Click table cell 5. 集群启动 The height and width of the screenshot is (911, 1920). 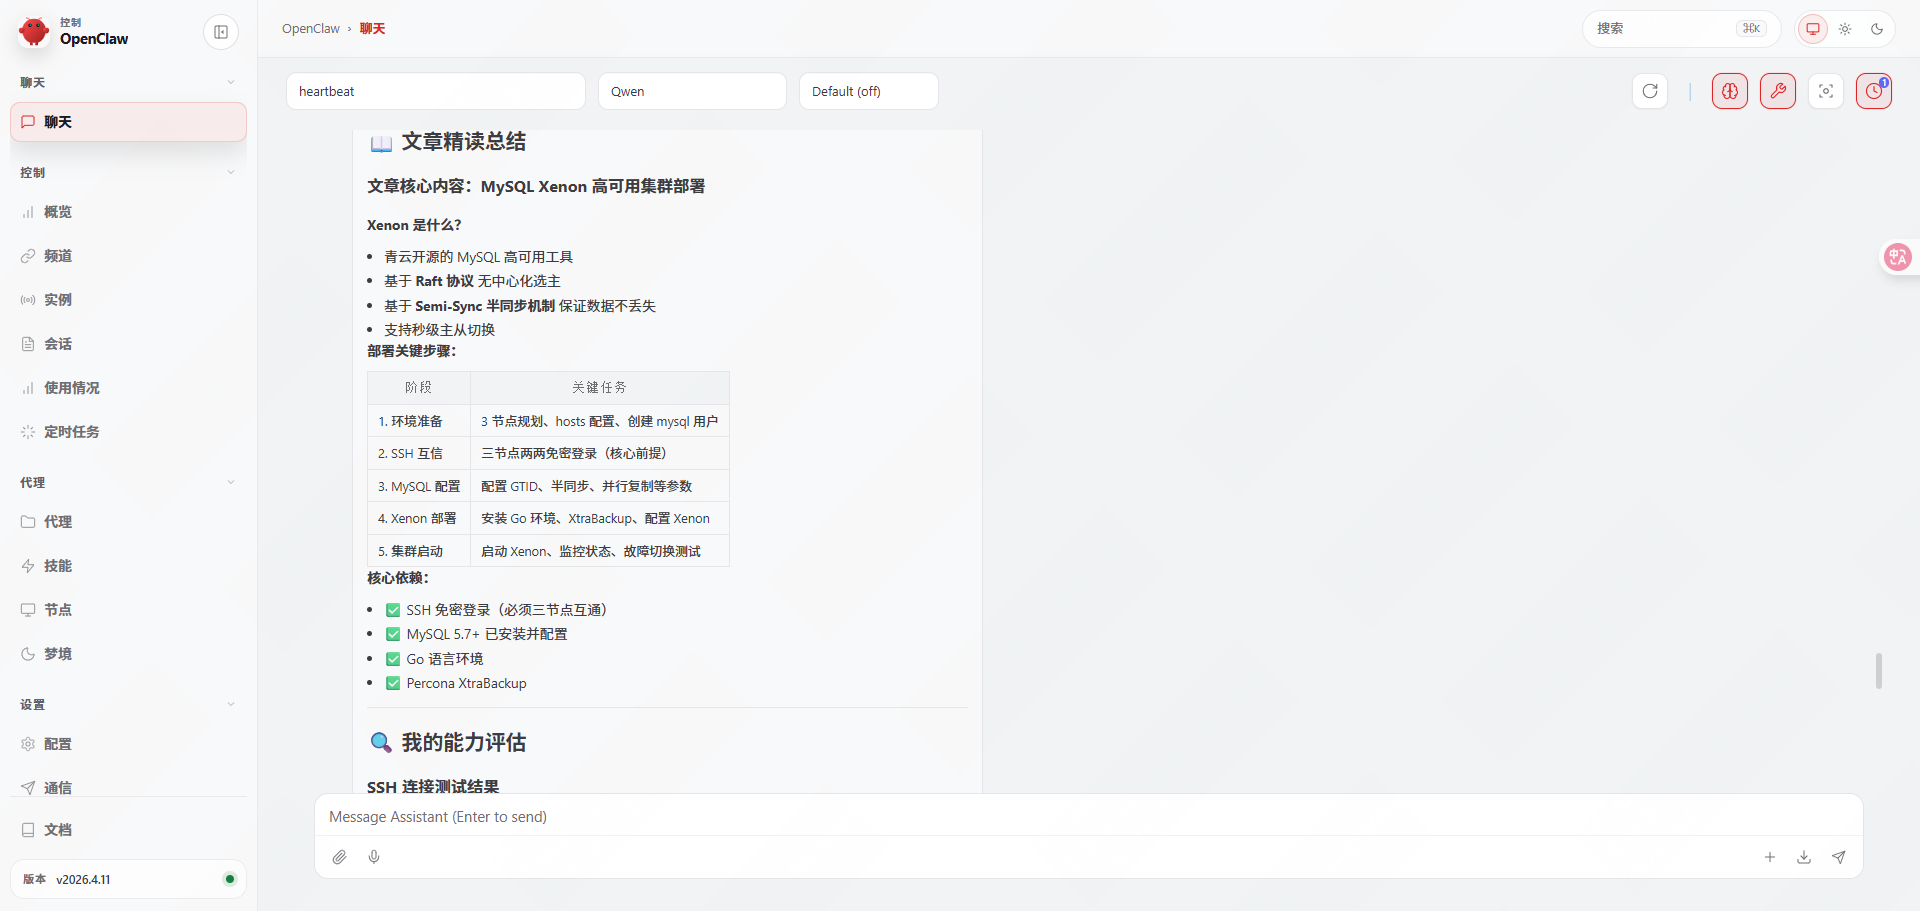pos(419,551)
